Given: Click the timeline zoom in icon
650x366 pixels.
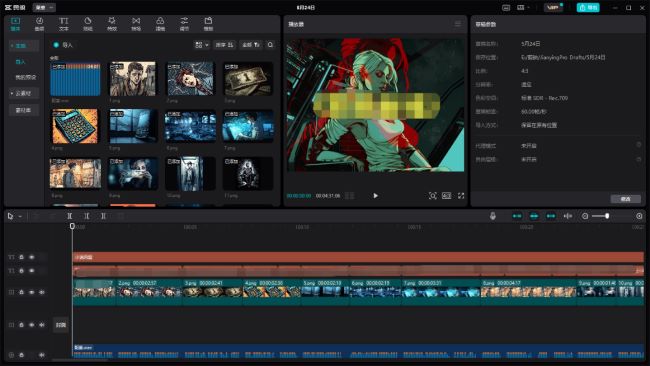Looking at the screenshot, I should pyautogui.click(x=639, y=216).
